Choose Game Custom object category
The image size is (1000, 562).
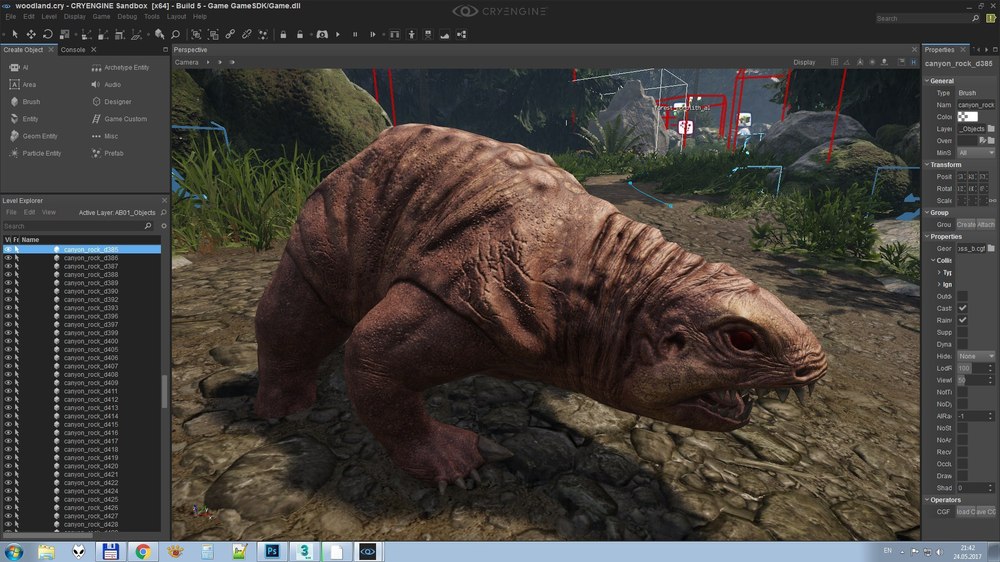[119, 119]
